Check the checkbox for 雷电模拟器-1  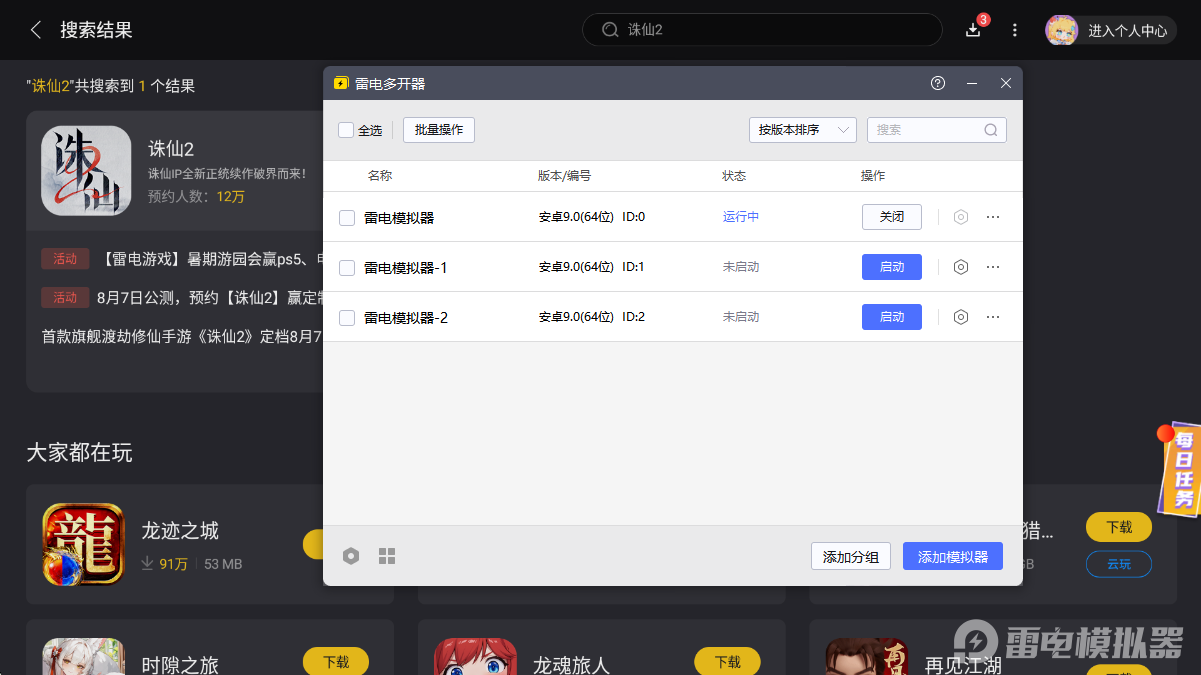click(x=345, y=267)
